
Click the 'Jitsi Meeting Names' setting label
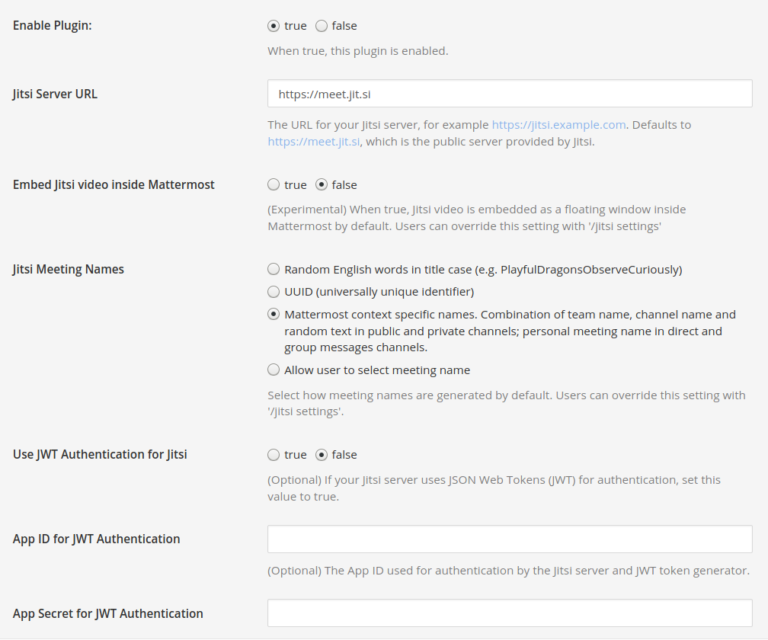(x=68, y=269)
